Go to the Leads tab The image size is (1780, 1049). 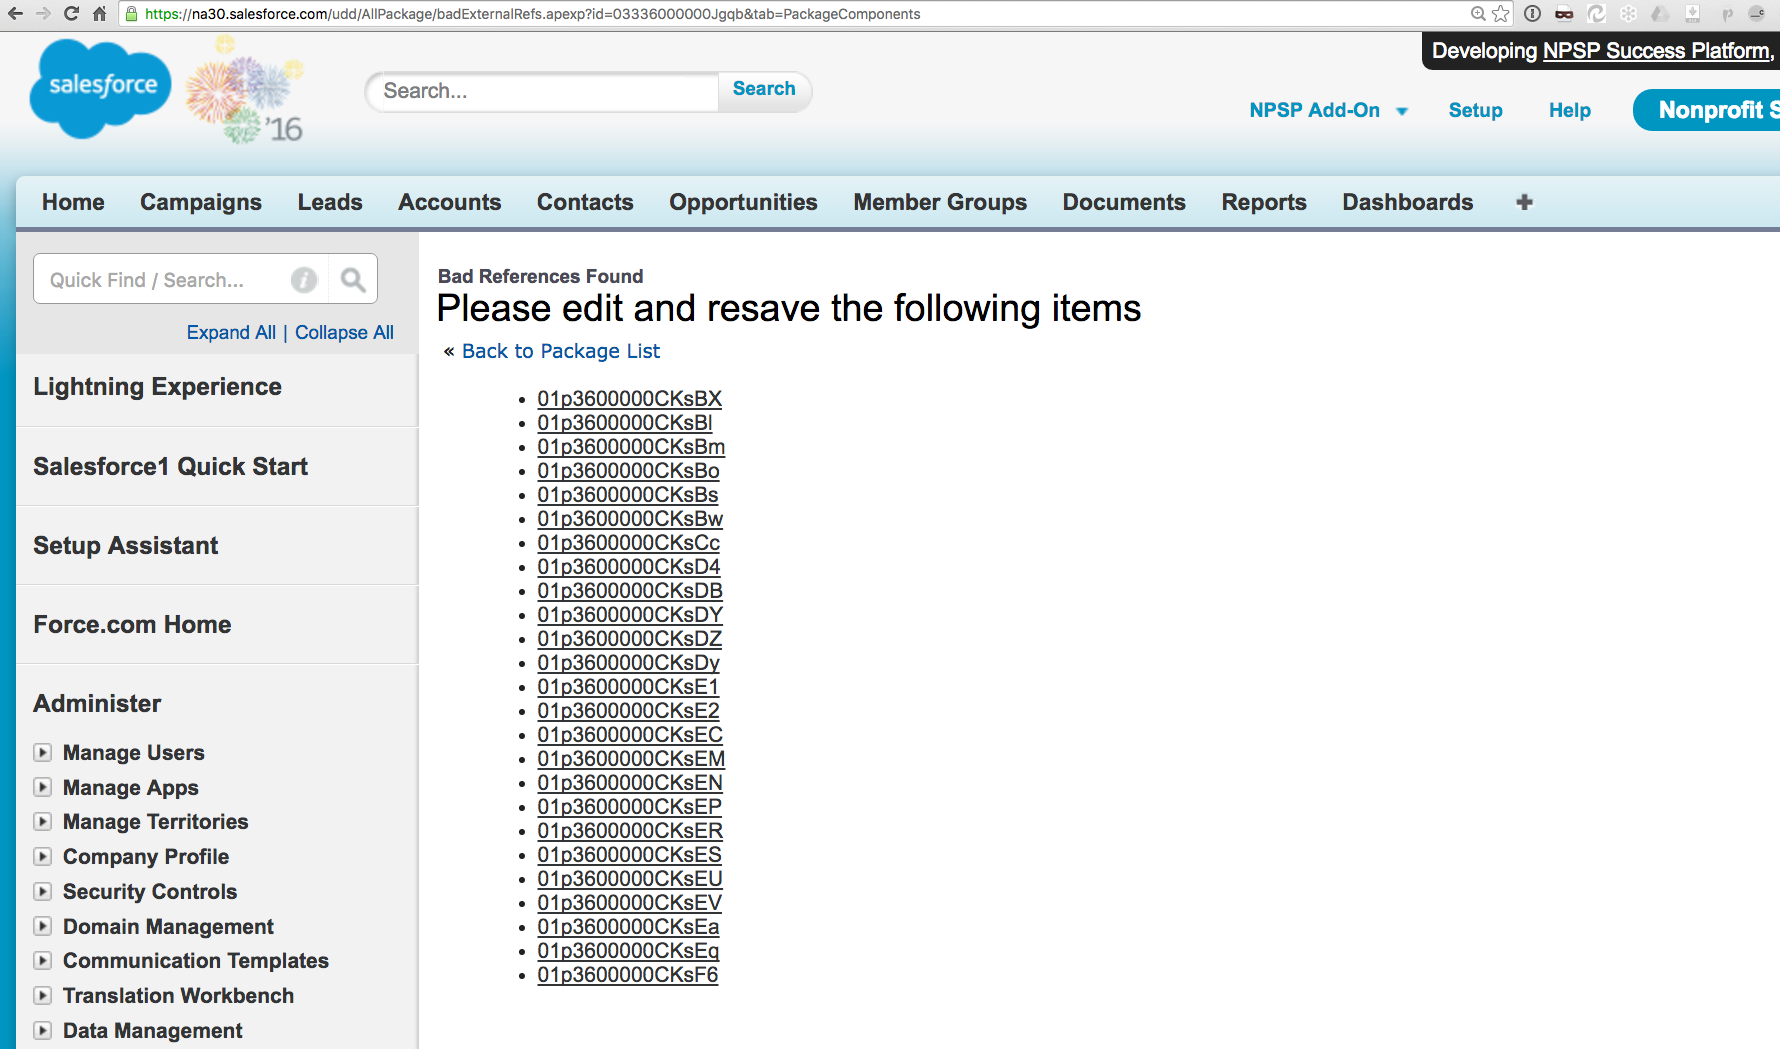[330, 202]
